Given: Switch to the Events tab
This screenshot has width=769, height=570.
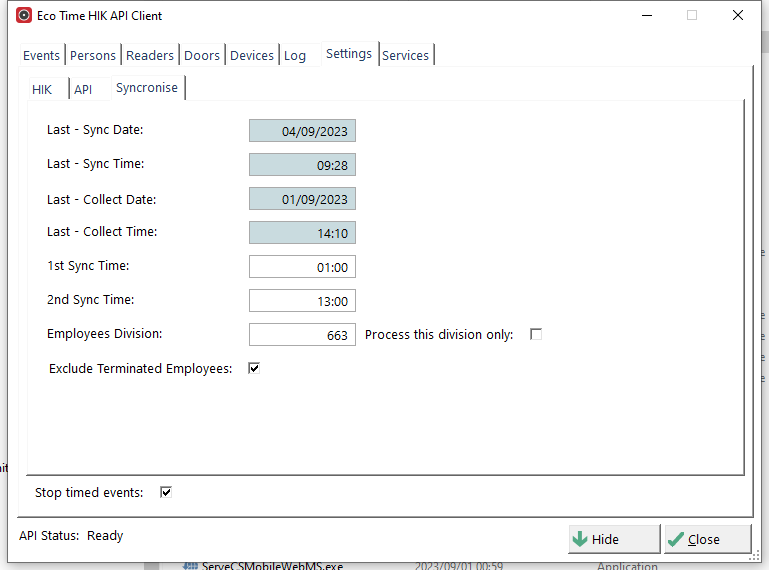Looking at the screenshot, I should 42,56.
